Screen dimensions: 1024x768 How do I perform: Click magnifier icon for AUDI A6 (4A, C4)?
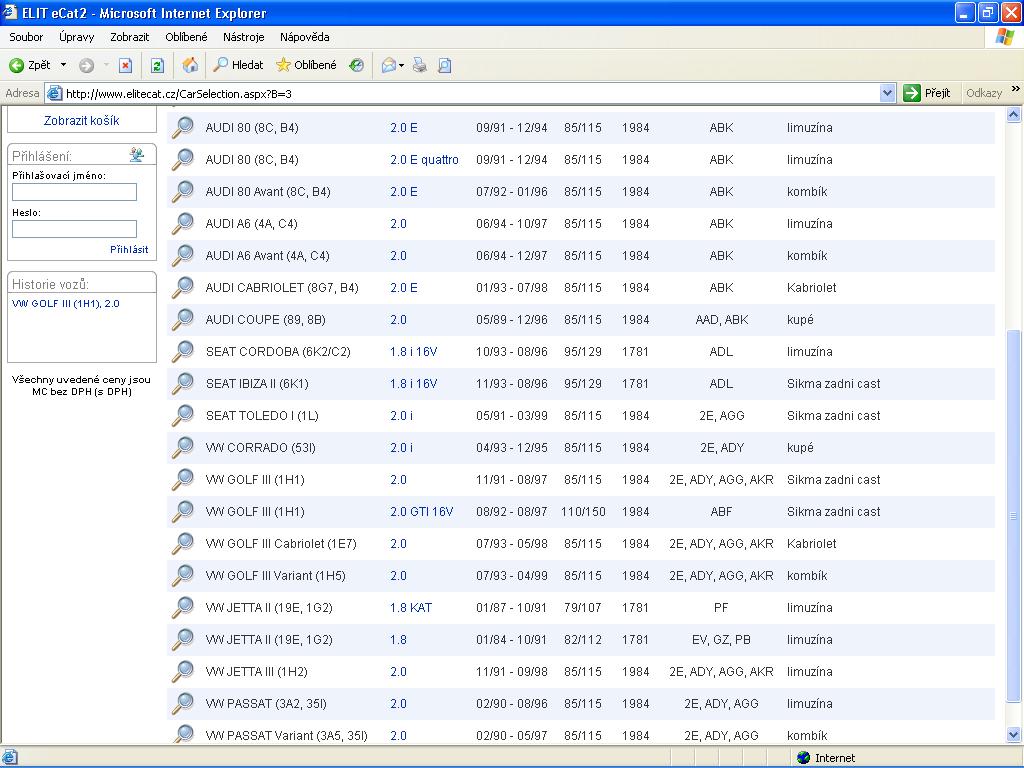[183, 223]
